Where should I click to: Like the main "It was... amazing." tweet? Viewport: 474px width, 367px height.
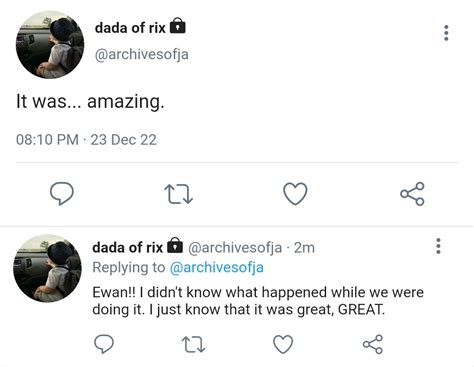pos(295,194)
